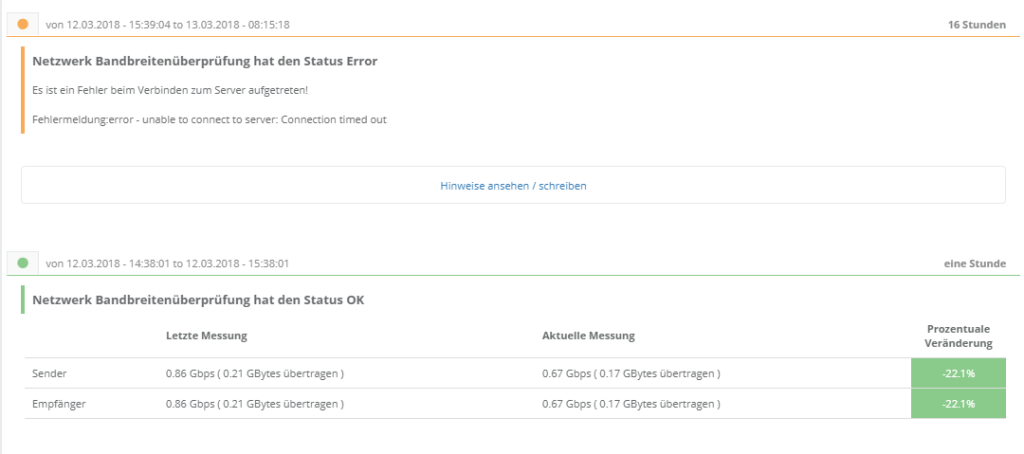Select the 'Sender' row label
Screen dimensions: 1024x454
coord(49,374)
